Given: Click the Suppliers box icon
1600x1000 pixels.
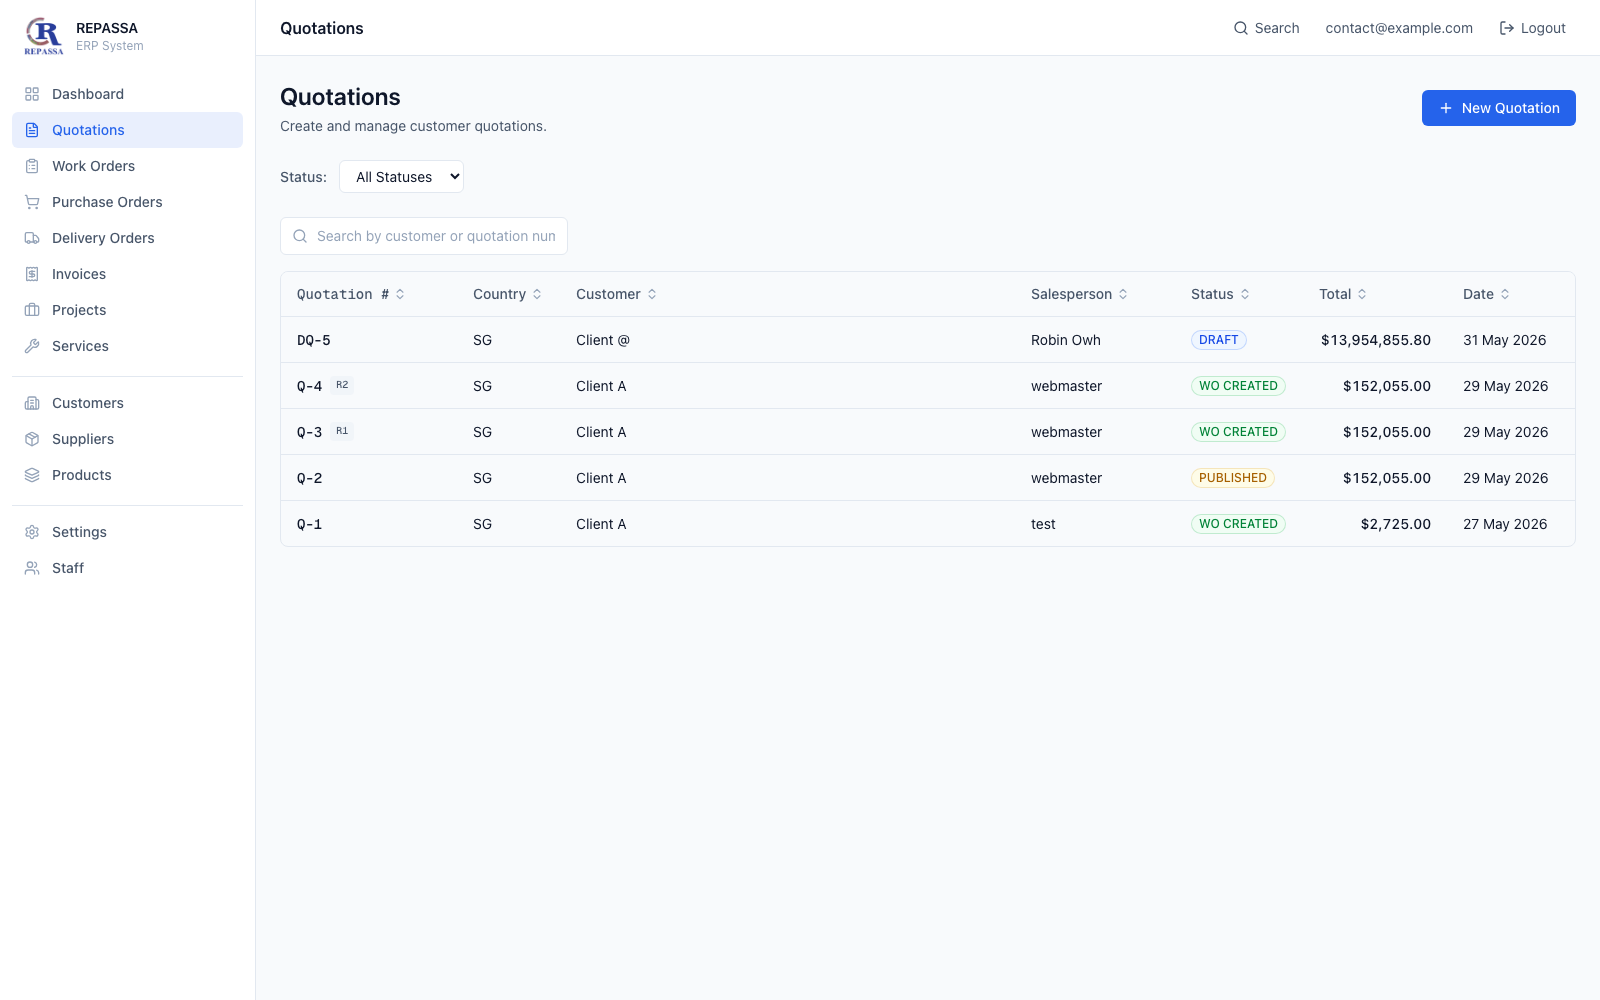Looking at the screenshot, I should (32, 439).
